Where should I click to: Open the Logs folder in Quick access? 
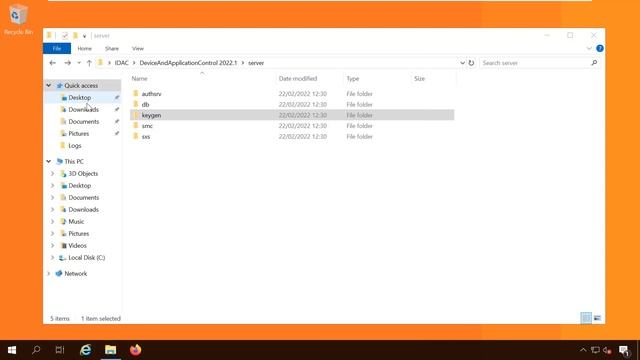(75, 145)
